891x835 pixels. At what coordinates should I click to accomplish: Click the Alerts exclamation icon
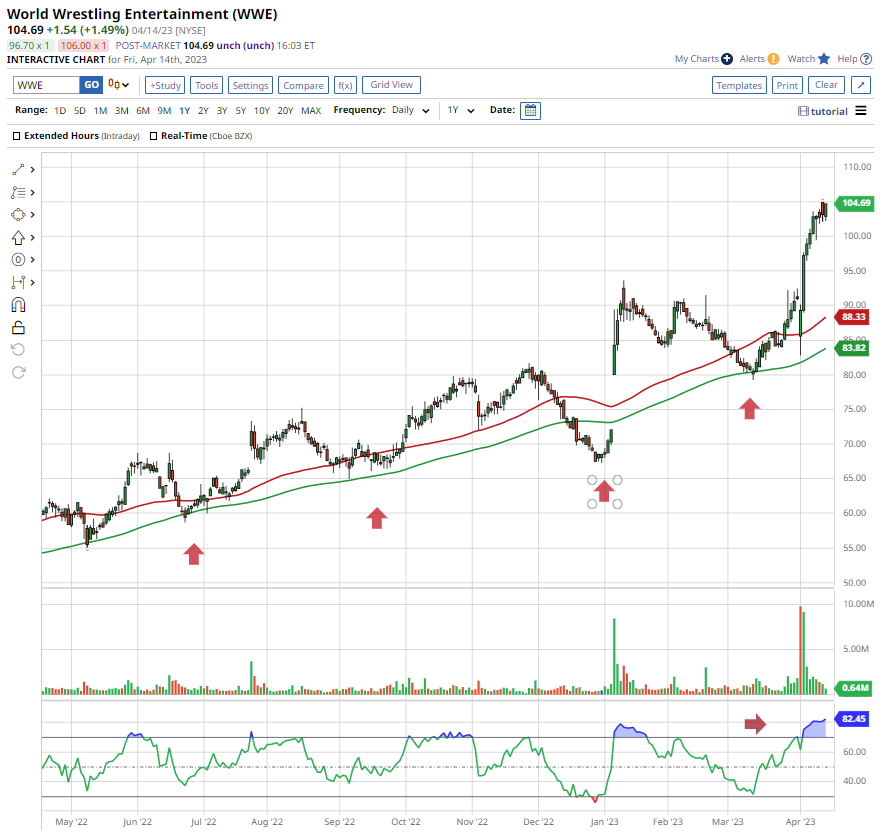click(773, 59)
